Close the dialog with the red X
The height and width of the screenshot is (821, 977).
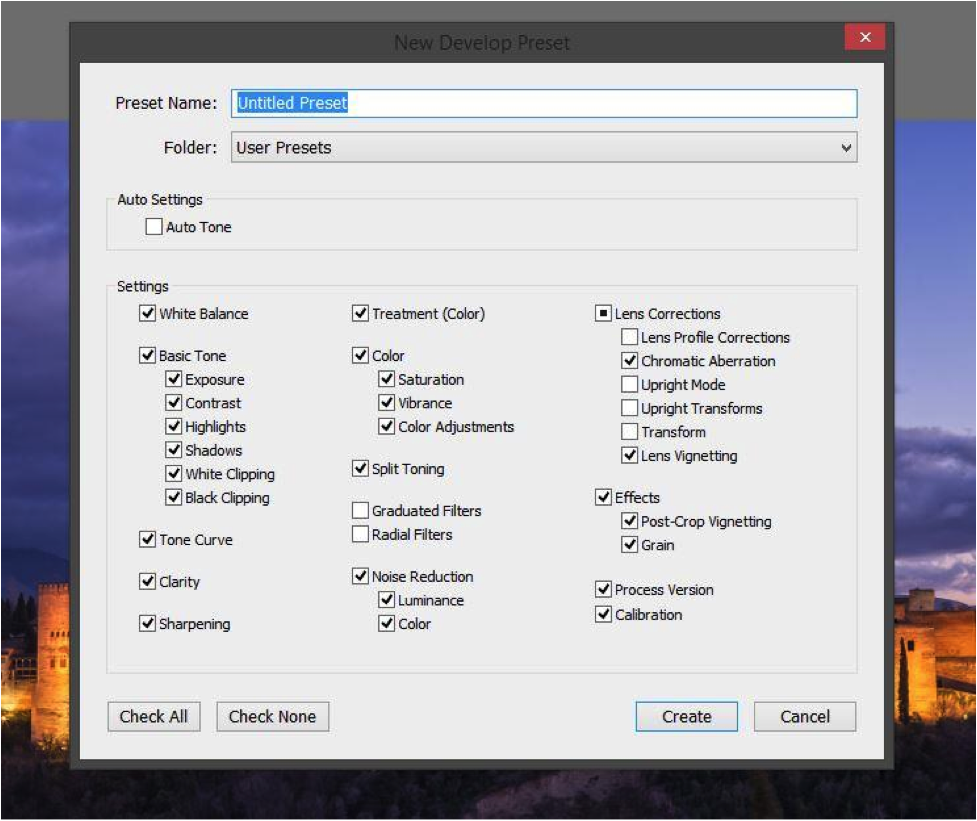click(x=865, y=37)
